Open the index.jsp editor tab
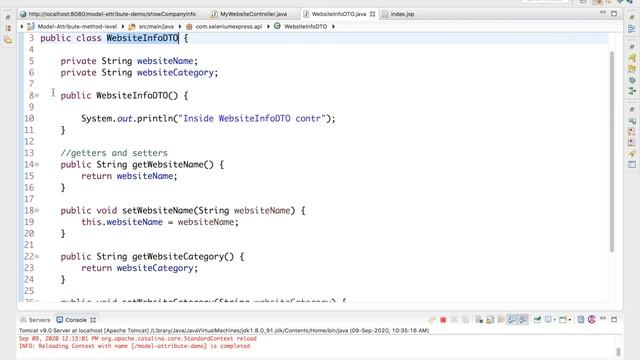This screenshot has height=360, width=640. coord(398,14)
